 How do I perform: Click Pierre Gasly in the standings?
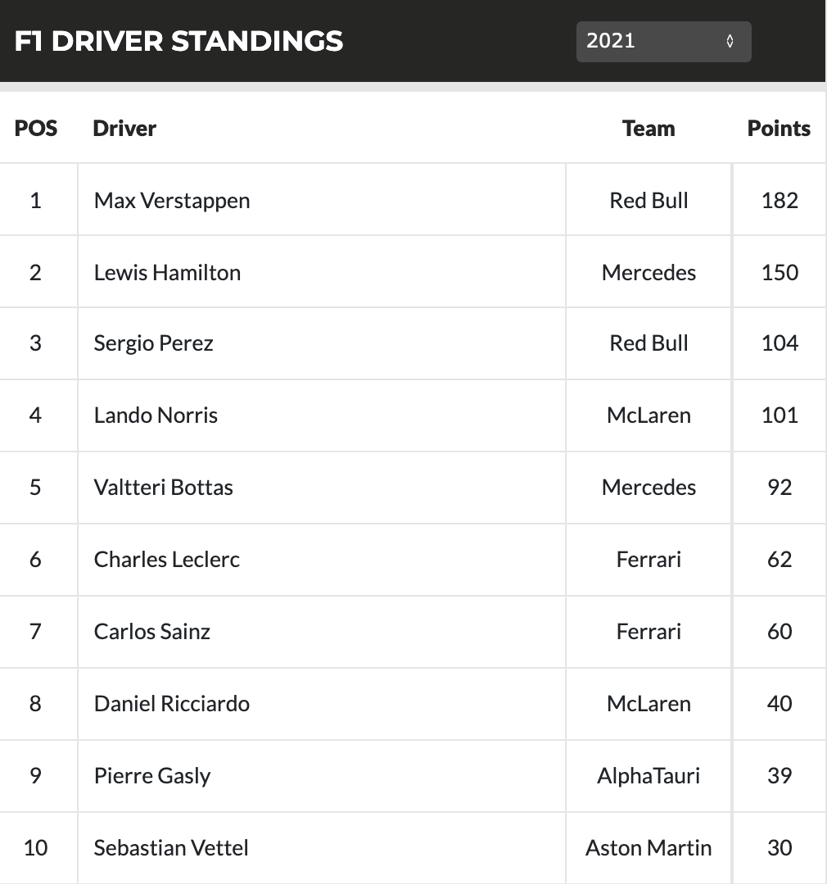(x=152, y=776)
